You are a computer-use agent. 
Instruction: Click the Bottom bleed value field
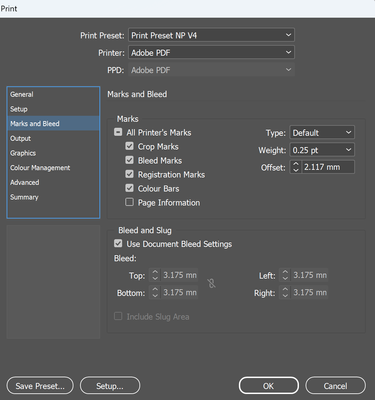click(179, 292)
